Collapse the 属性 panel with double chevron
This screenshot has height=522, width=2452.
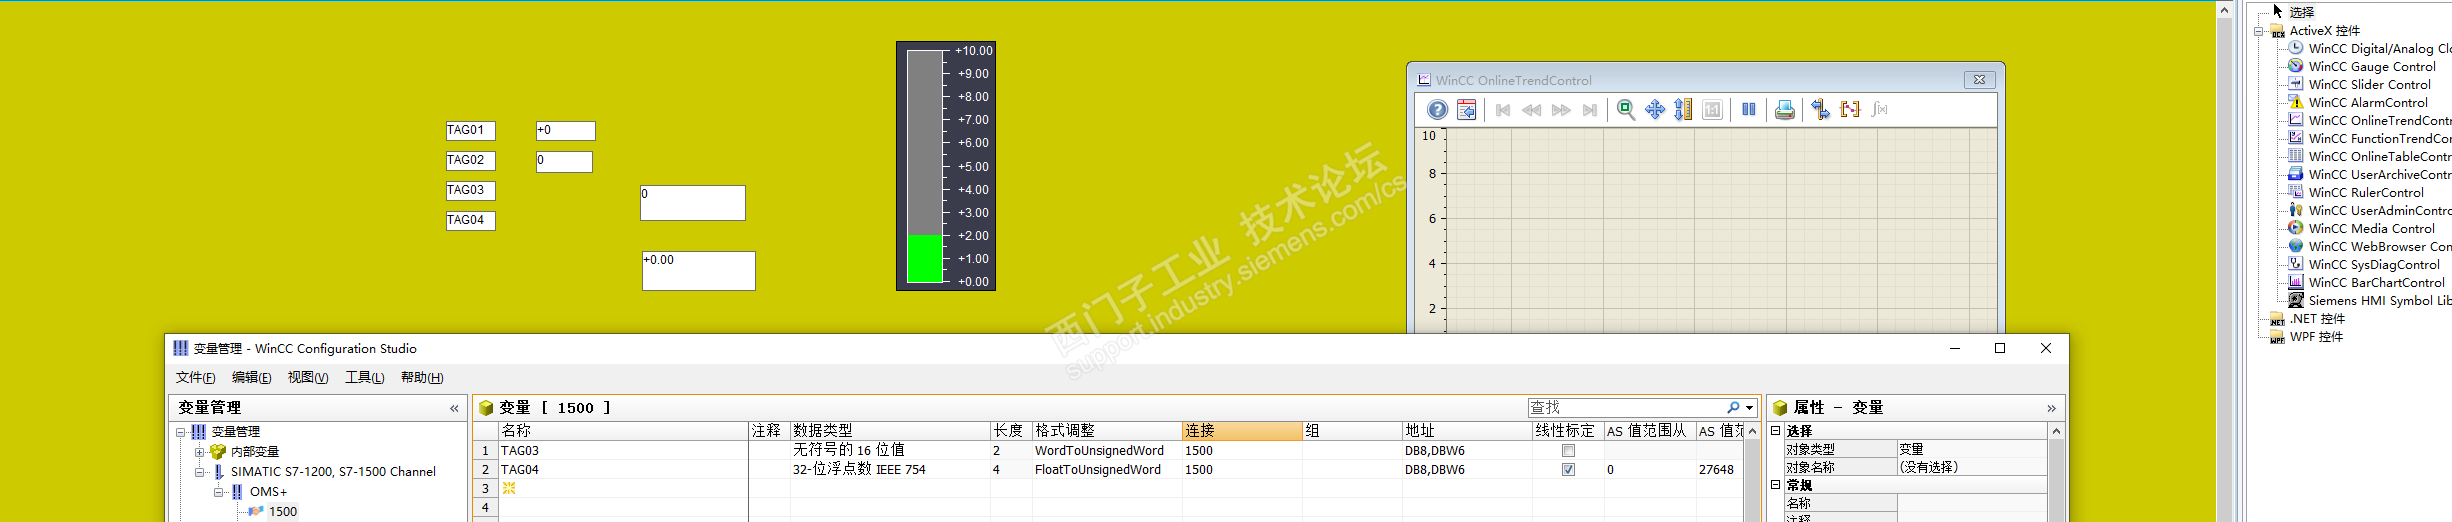coord(2051,408)
